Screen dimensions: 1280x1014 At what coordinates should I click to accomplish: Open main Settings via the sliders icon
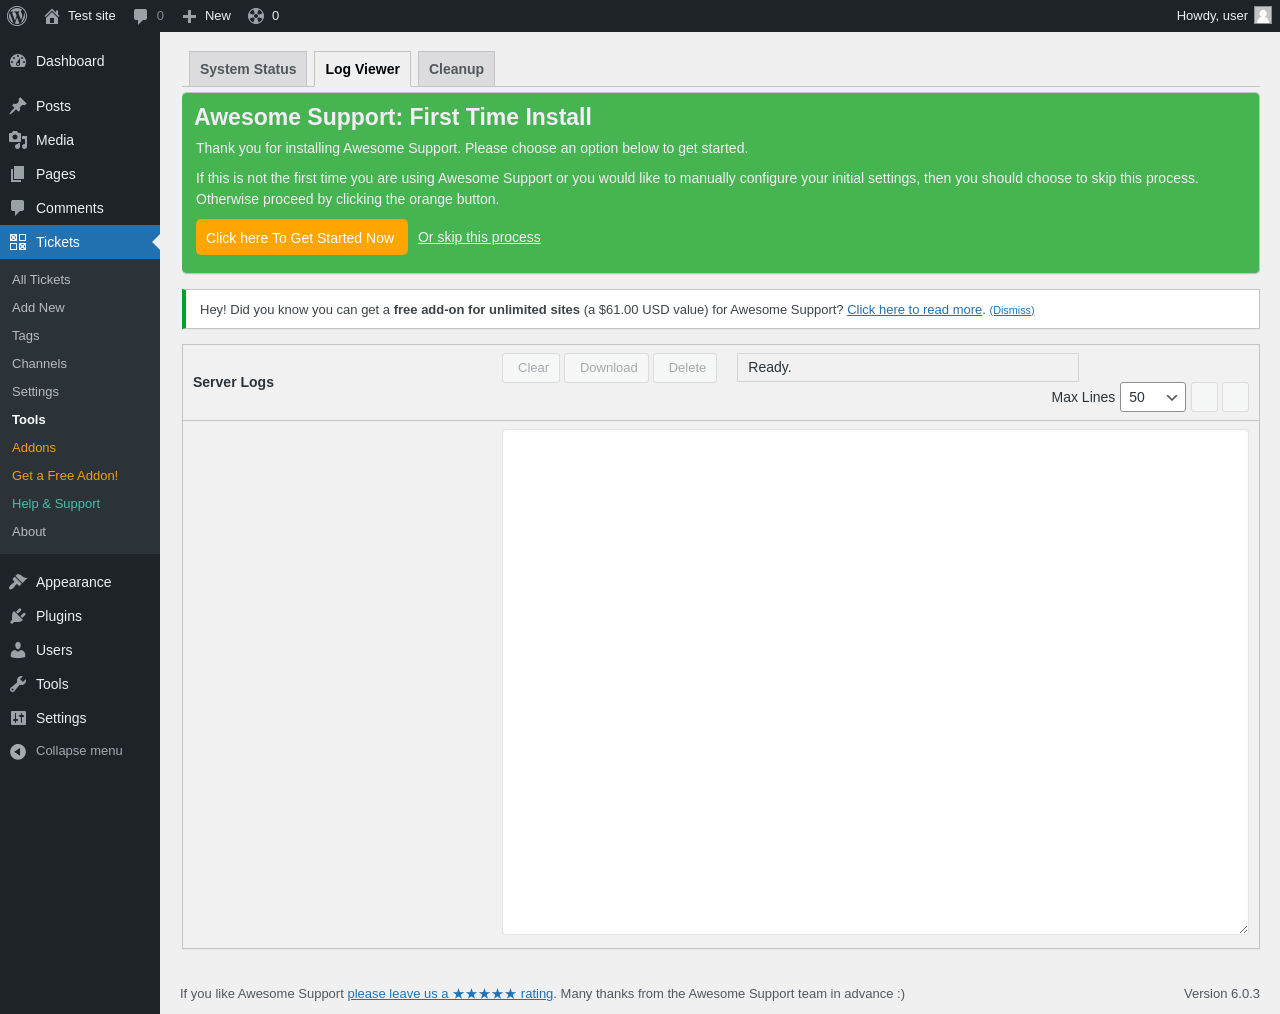click(18, 718)
